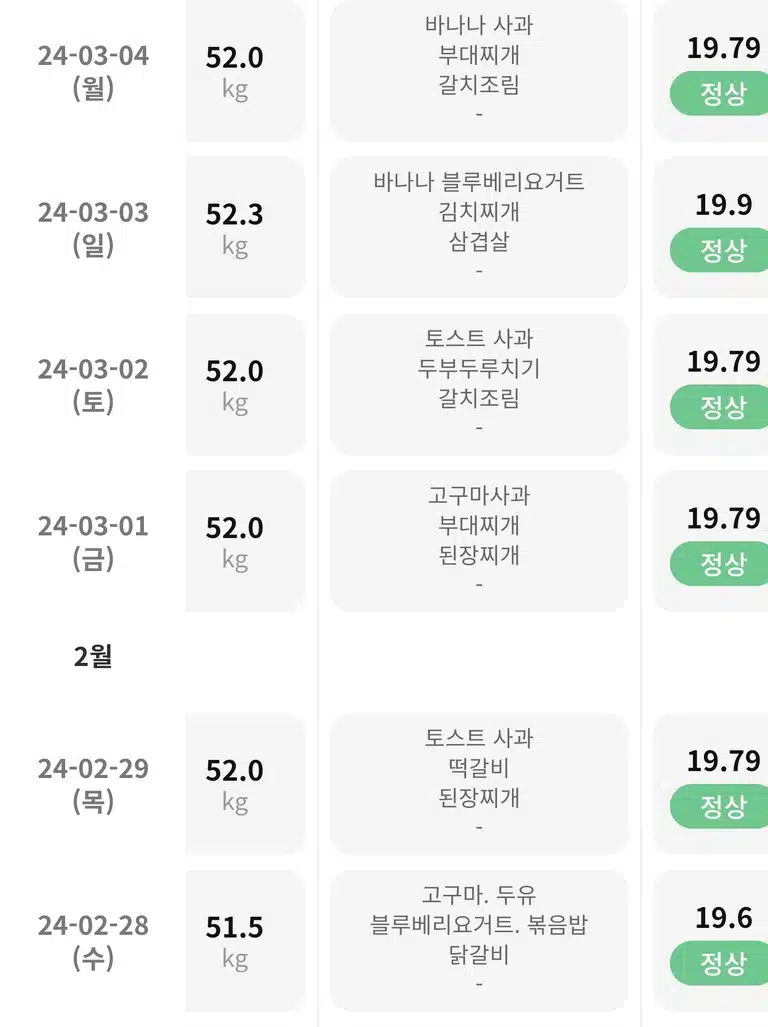This screenshot has height=1027, width=768.
Task: Open the meal card with 닭갈비
Action: [479, 941]
